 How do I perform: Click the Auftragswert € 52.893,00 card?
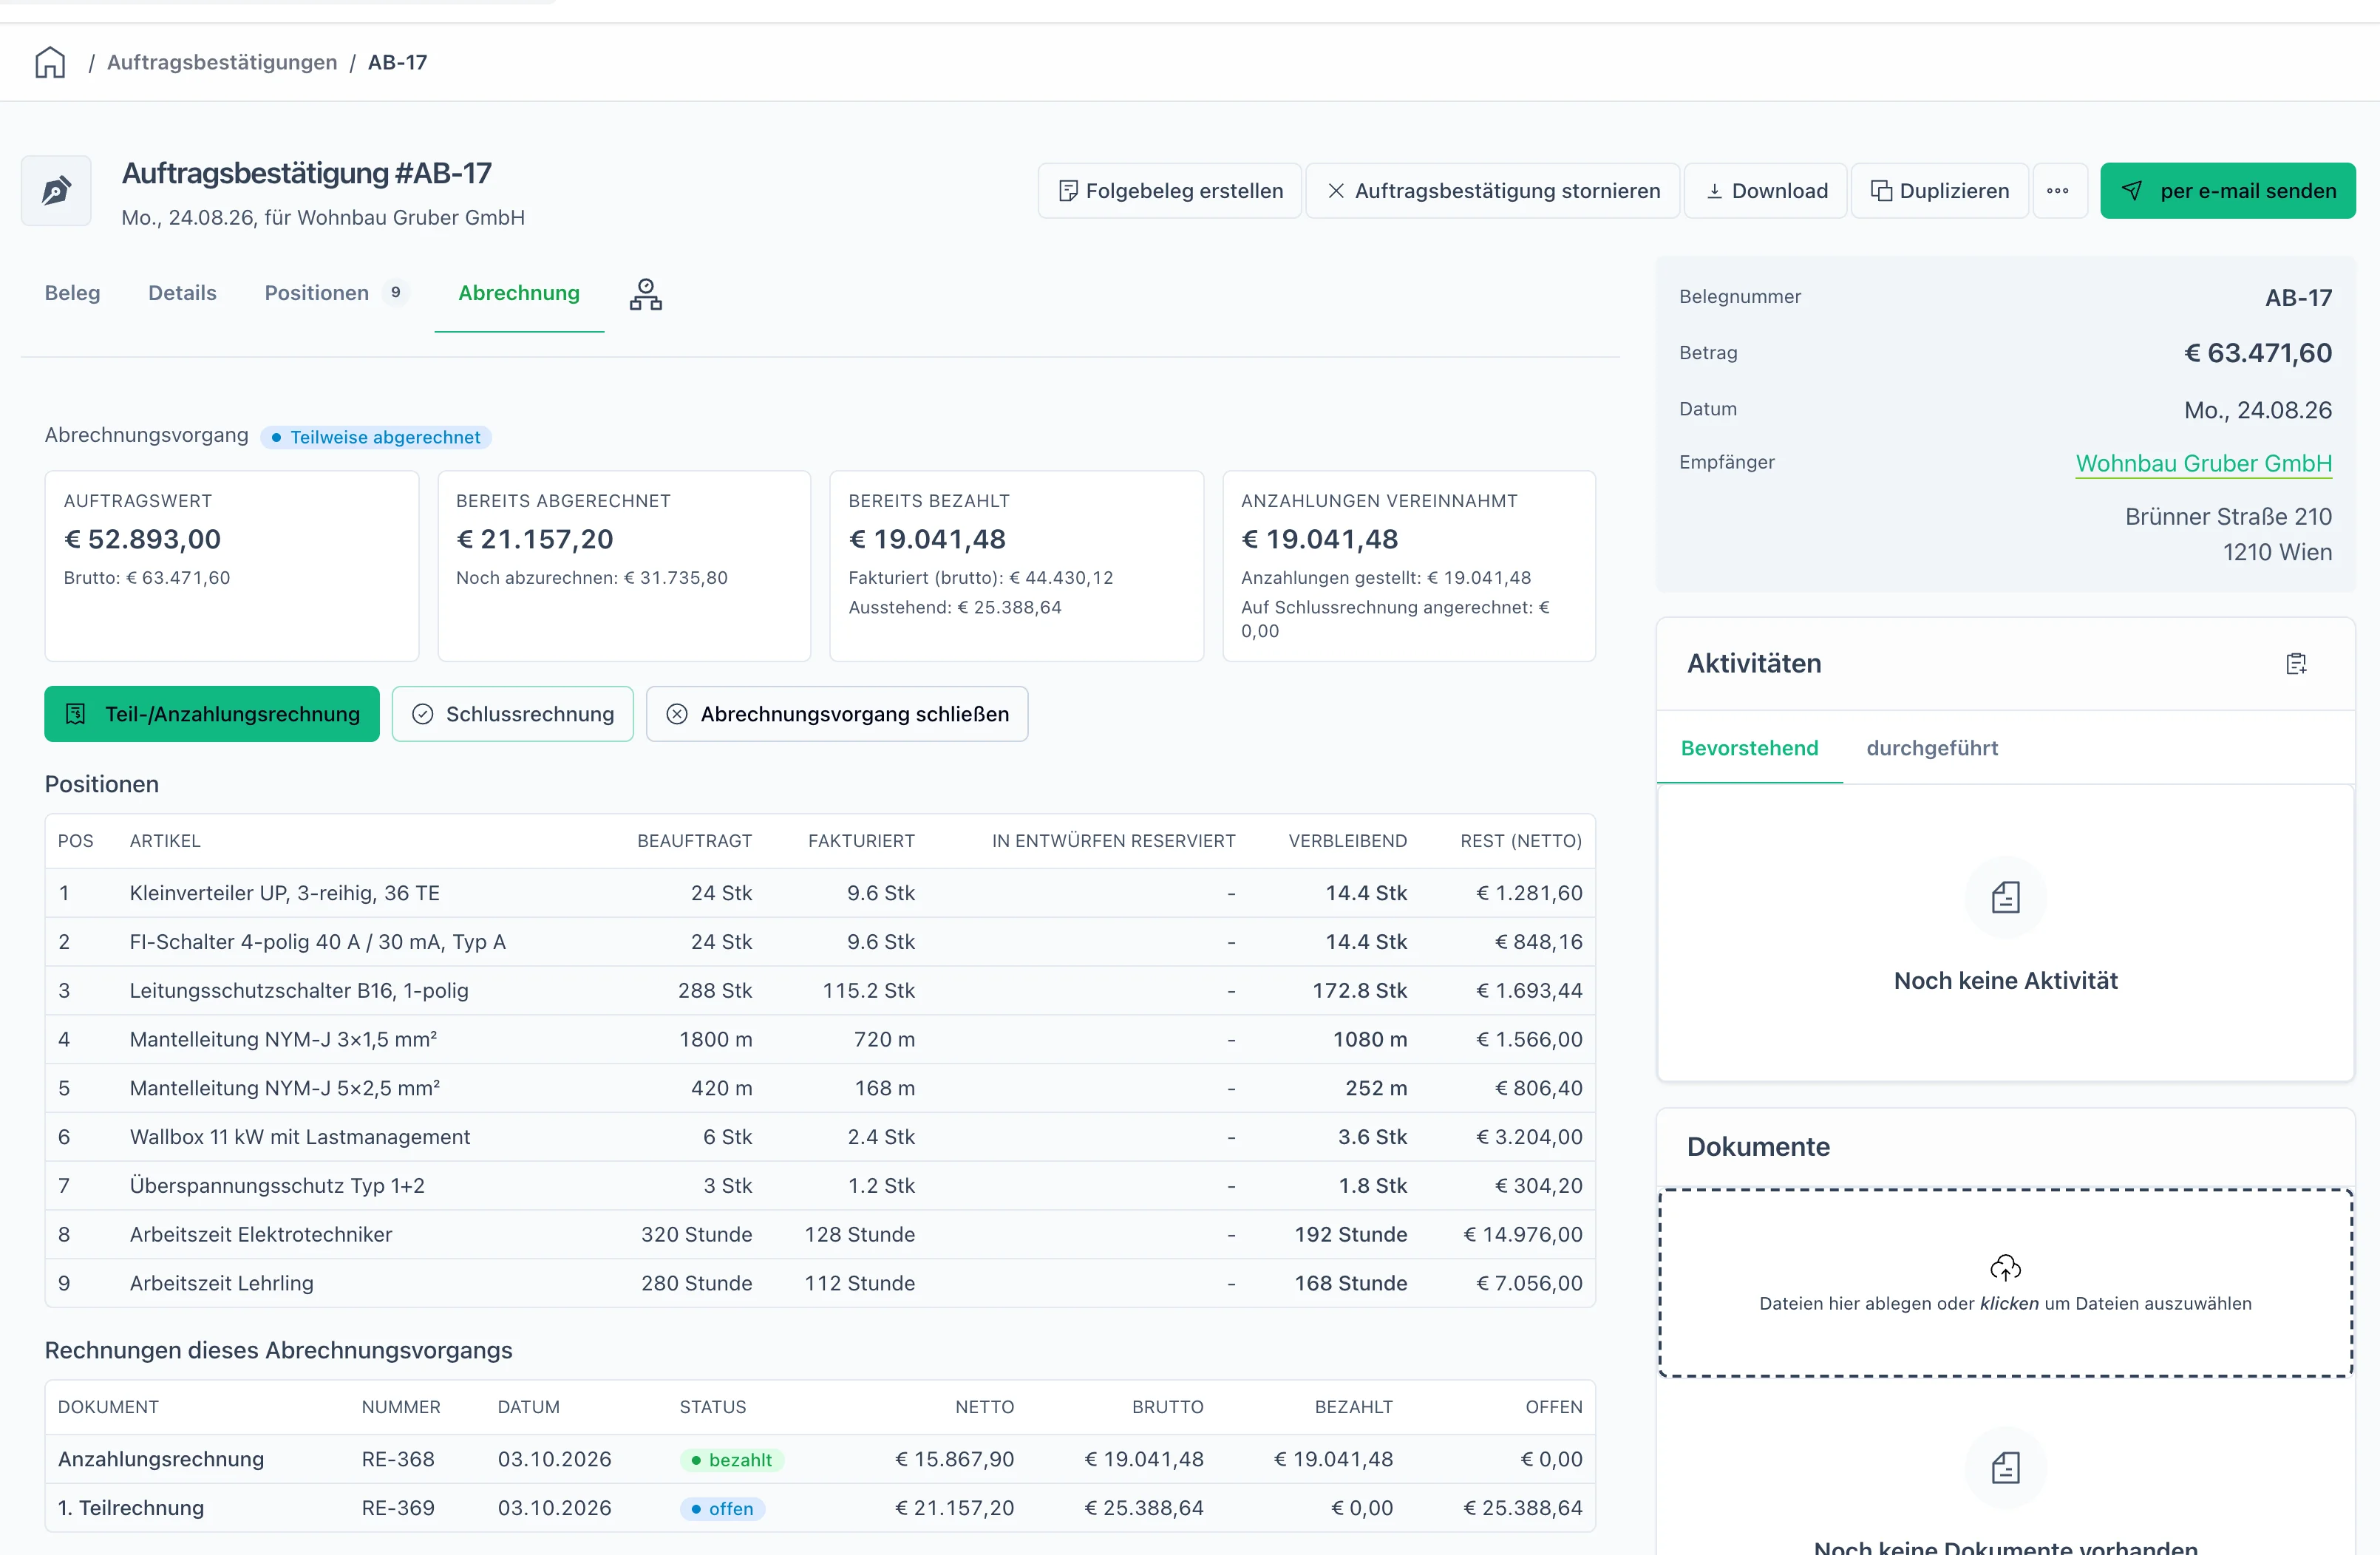[232, 566]
